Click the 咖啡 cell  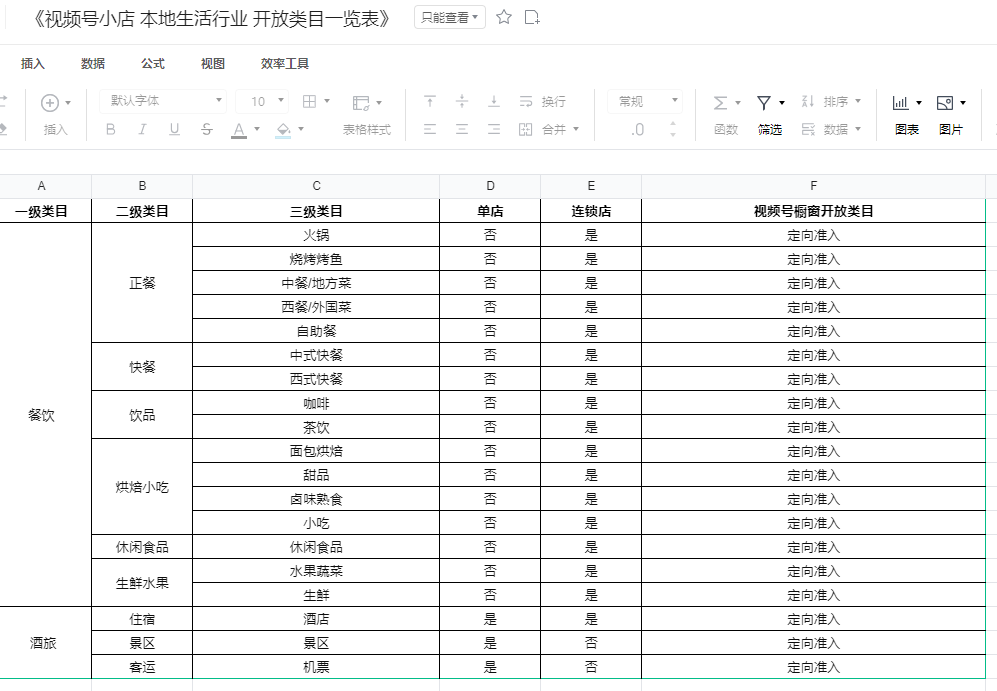point(316,403)
